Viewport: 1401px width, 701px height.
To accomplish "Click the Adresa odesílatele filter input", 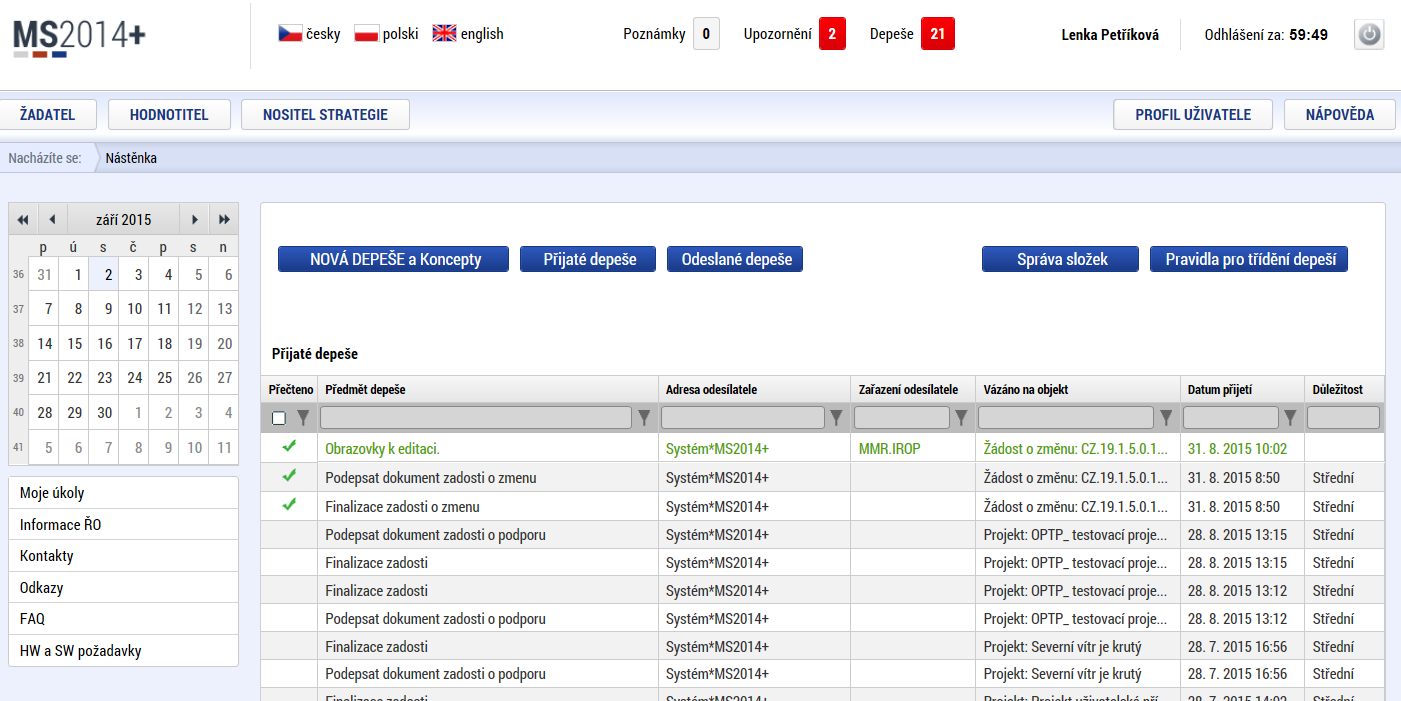I will click(743, 418).
